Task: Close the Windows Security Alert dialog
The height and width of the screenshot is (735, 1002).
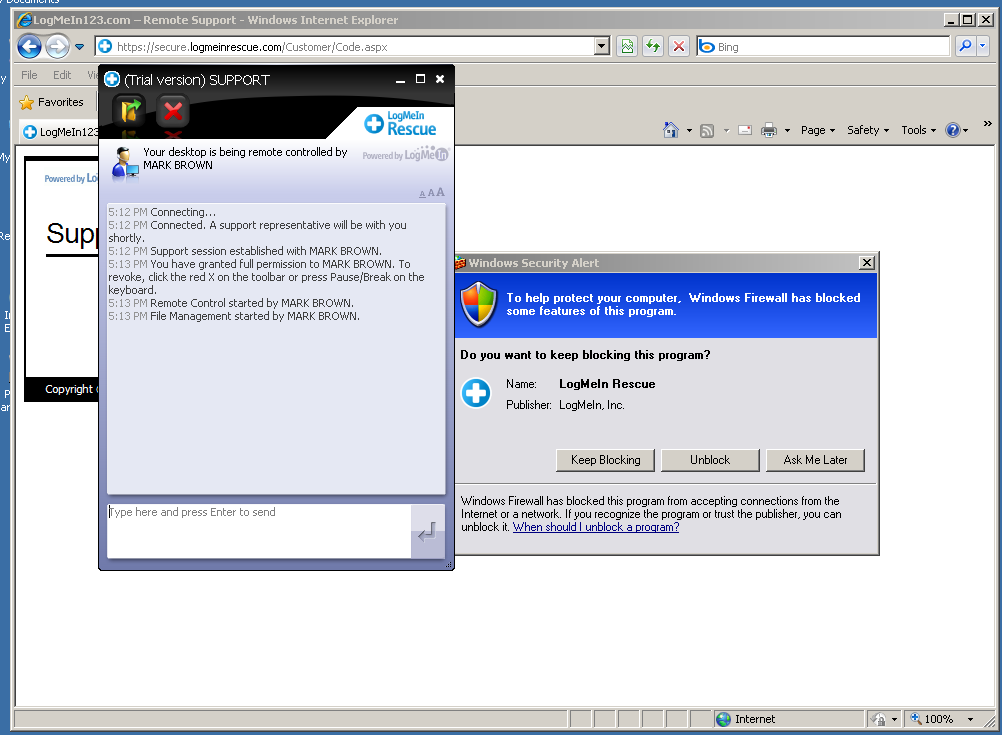Action: [867, 263]
